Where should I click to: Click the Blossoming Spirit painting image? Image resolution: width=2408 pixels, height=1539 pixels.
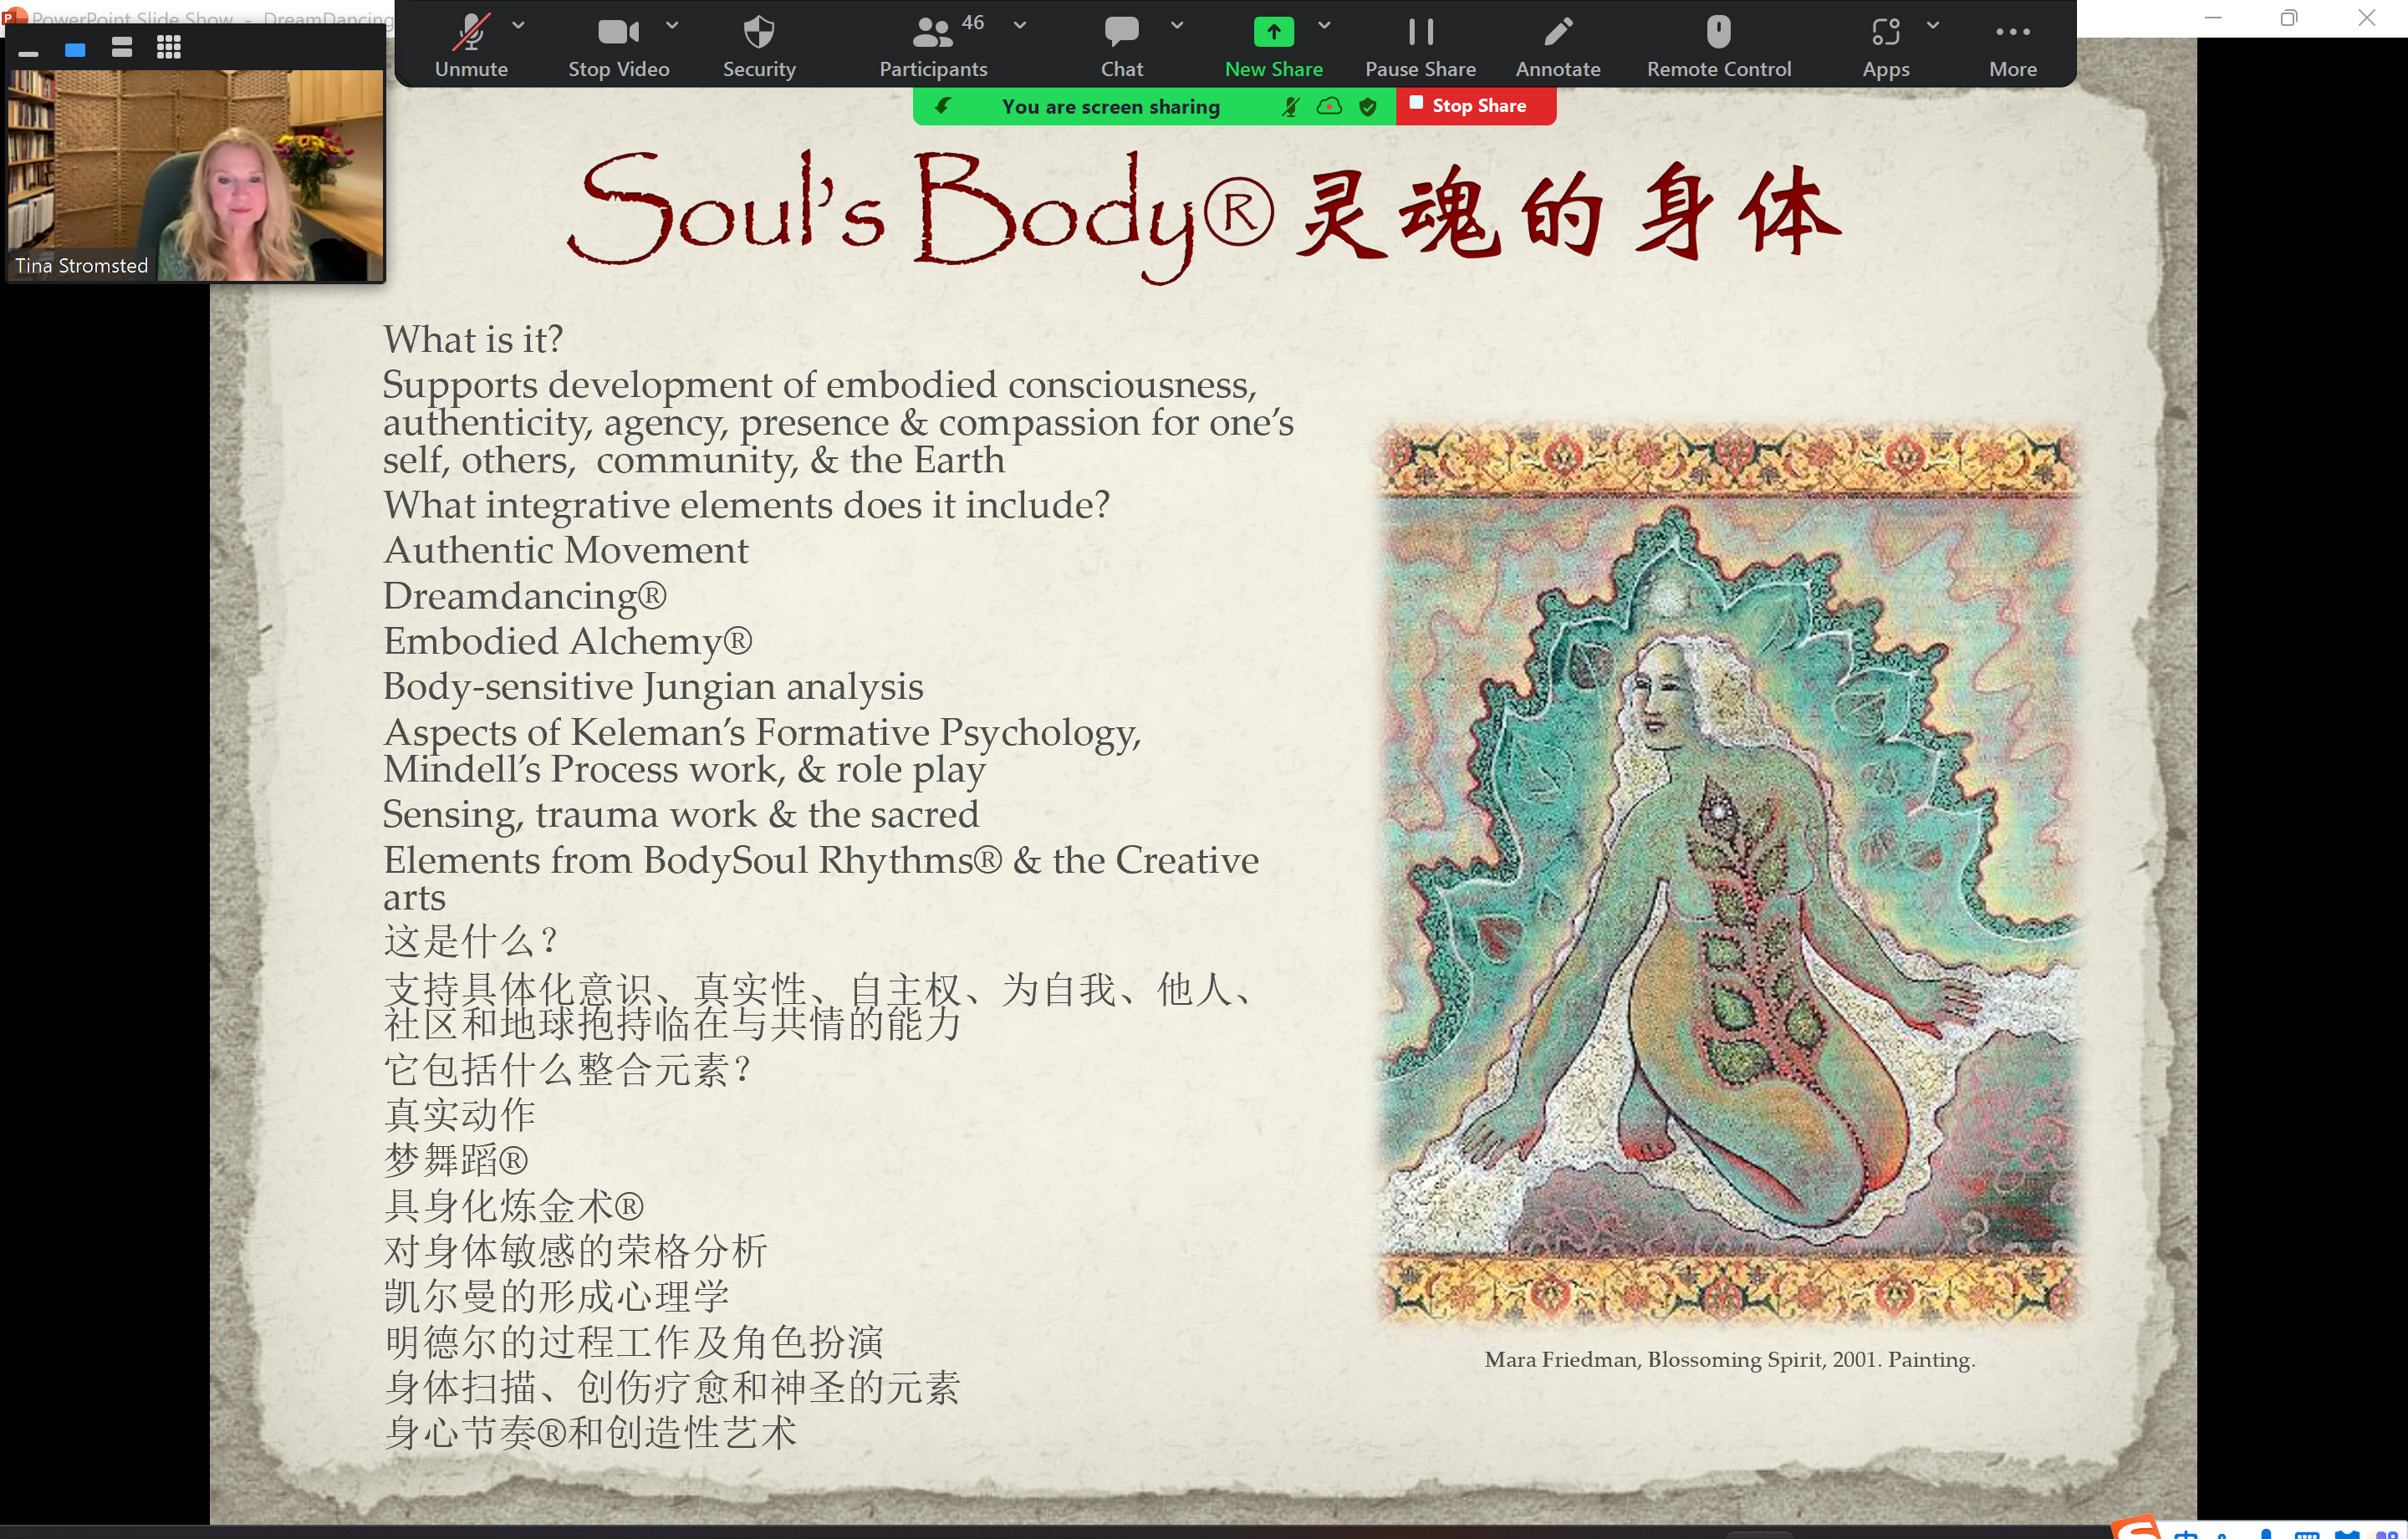click(x=1730, y=874)
